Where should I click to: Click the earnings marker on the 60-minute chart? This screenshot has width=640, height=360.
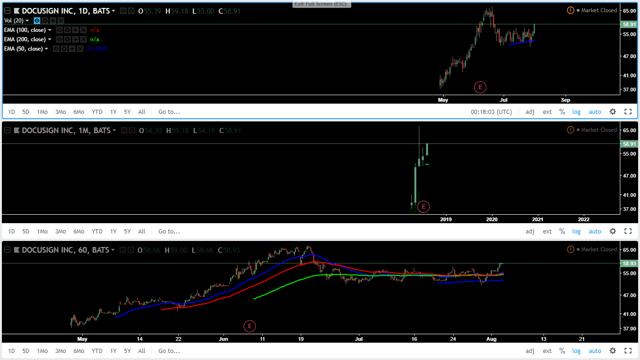(249, 326)
